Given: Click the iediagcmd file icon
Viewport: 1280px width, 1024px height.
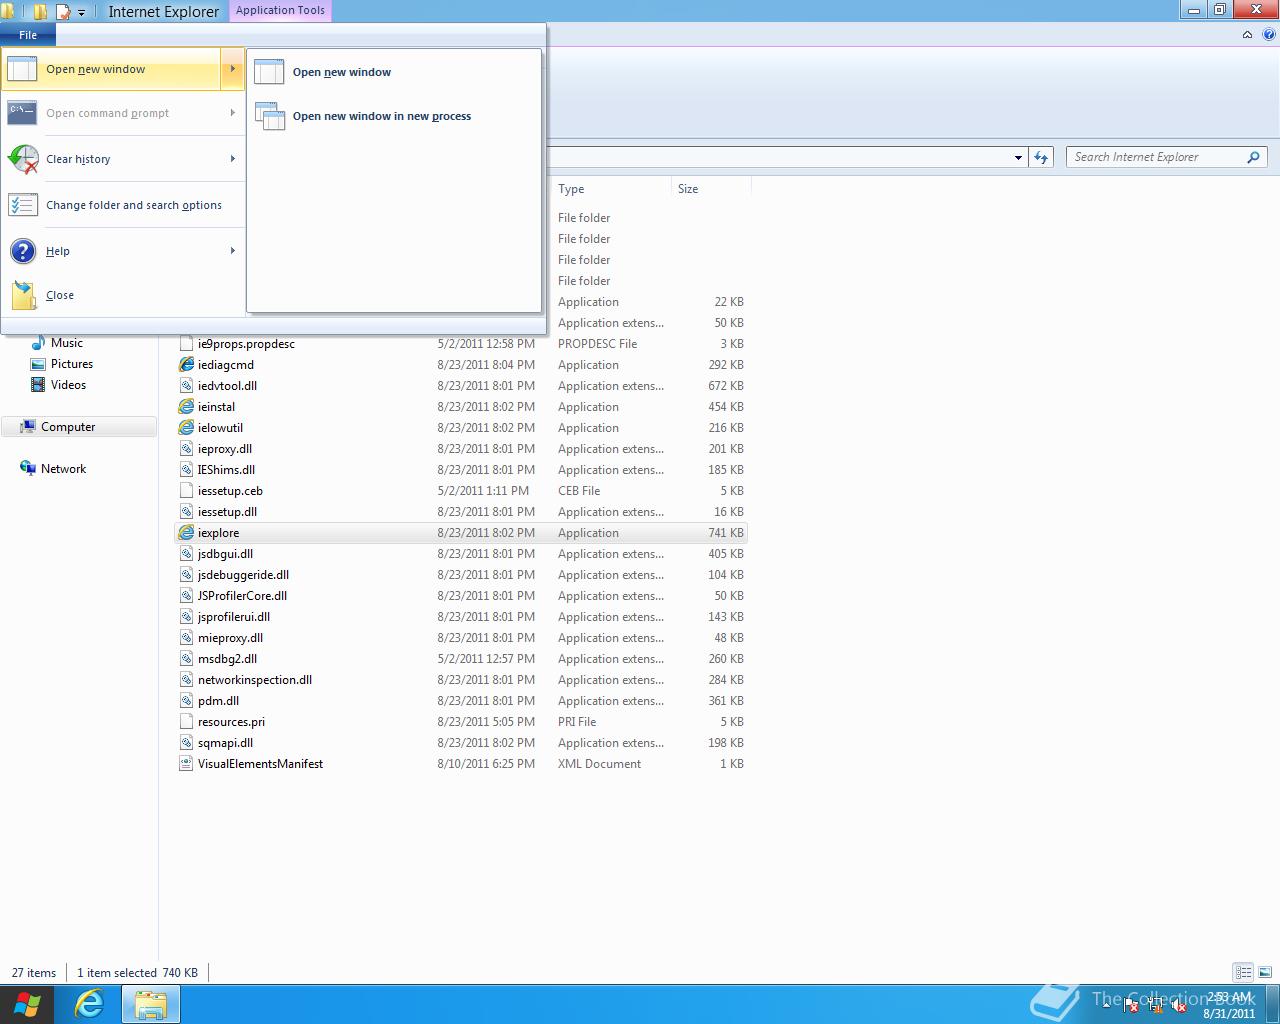Looking at the screenshot, I should tap(186, 365).
